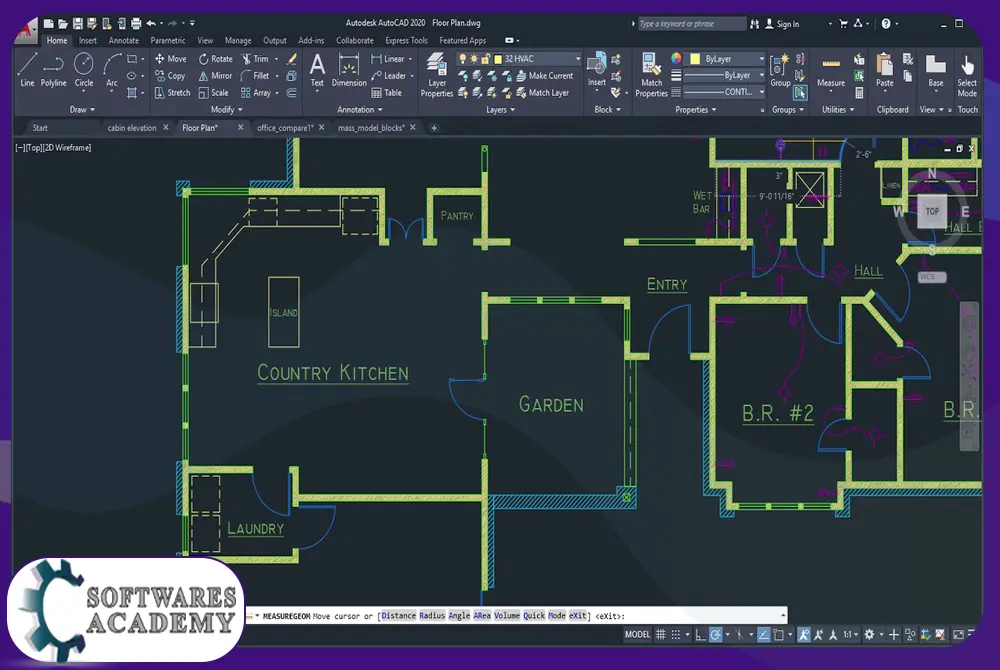Click the Array command
This screenshot has height=670, width=1000.
coord(256,93)
